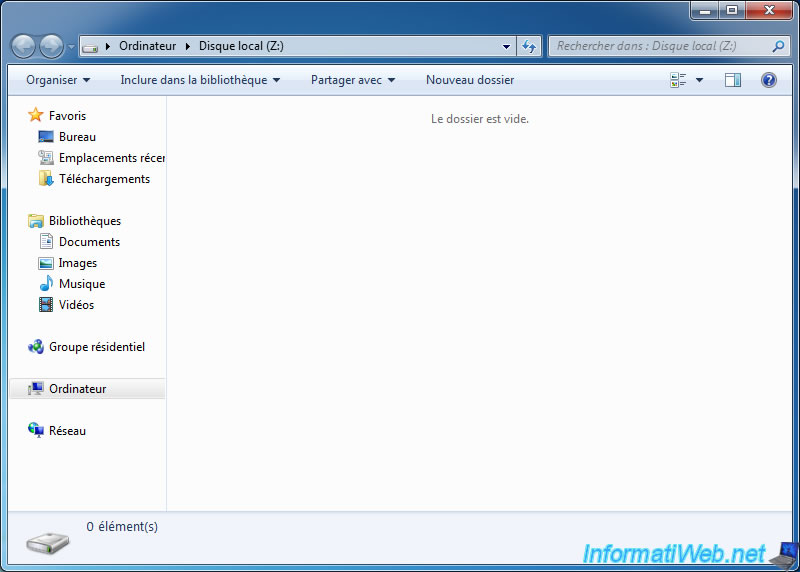Open Bureau in the sidebar
The image size is (800, 572).
point(78,137)
